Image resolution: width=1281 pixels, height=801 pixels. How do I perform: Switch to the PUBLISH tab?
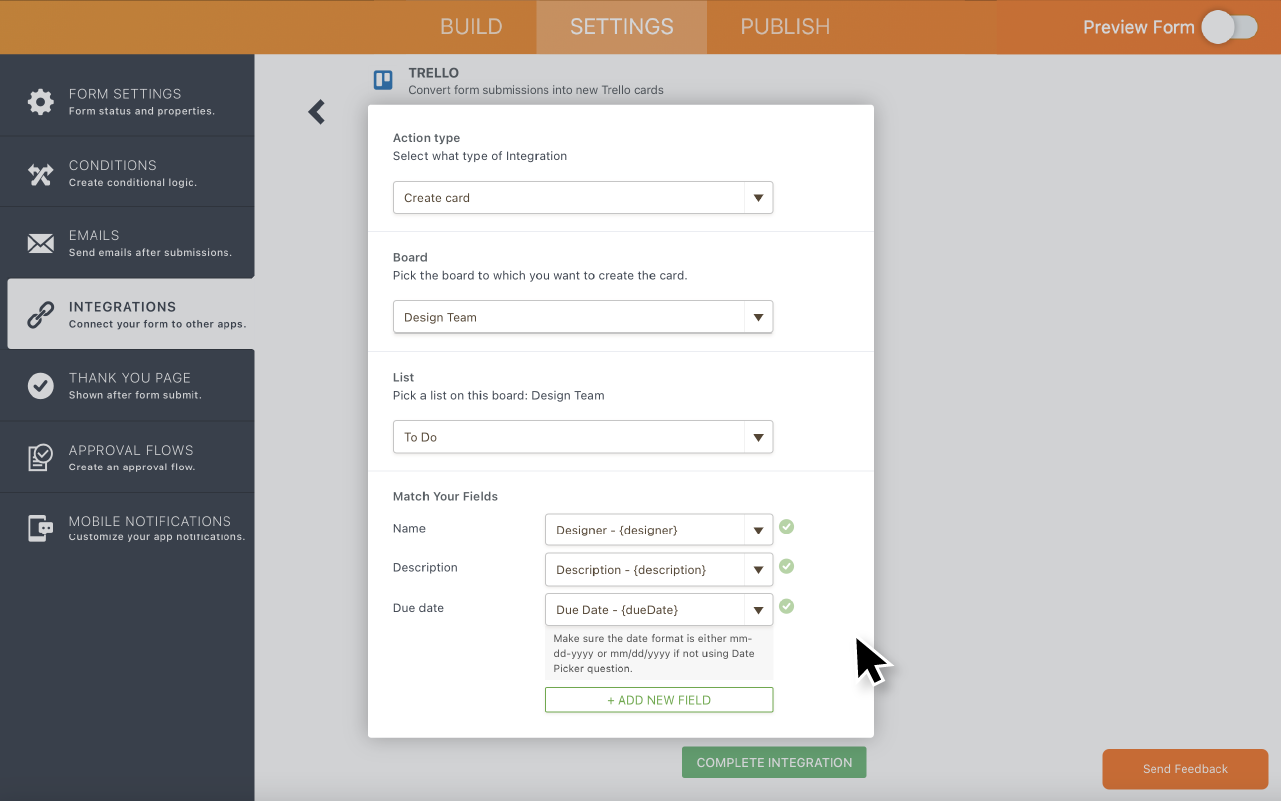click(785, 26)
